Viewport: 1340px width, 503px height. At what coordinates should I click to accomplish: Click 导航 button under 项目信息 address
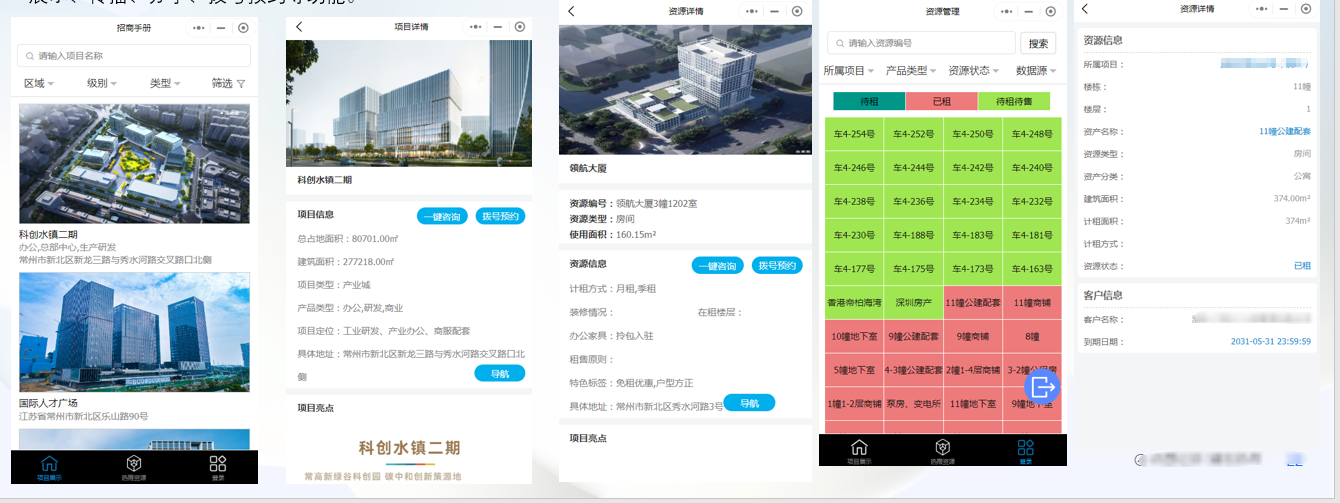(499, 374)
